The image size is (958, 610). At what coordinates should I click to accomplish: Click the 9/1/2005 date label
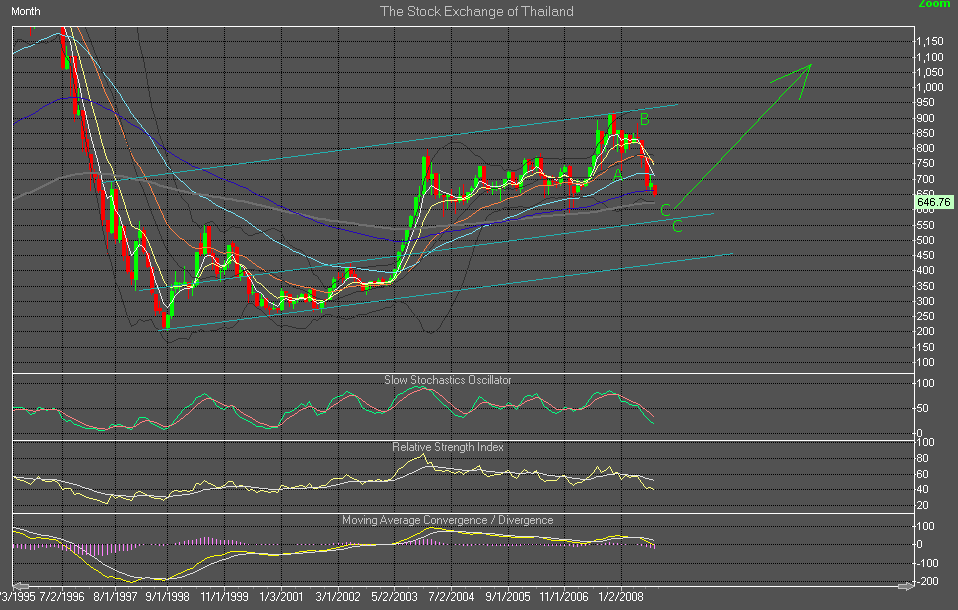(508, 597)
